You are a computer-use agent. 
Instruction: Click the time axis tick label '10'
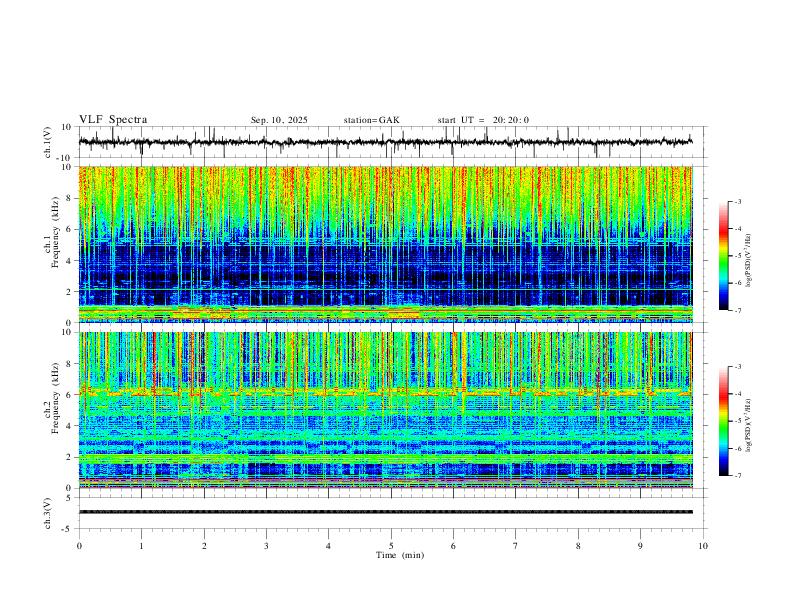click(703, 546)
